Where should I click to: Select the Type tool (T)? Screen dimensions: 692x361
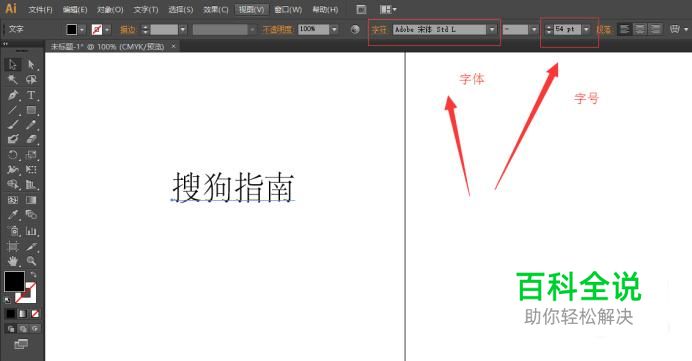tap(31, 95)
